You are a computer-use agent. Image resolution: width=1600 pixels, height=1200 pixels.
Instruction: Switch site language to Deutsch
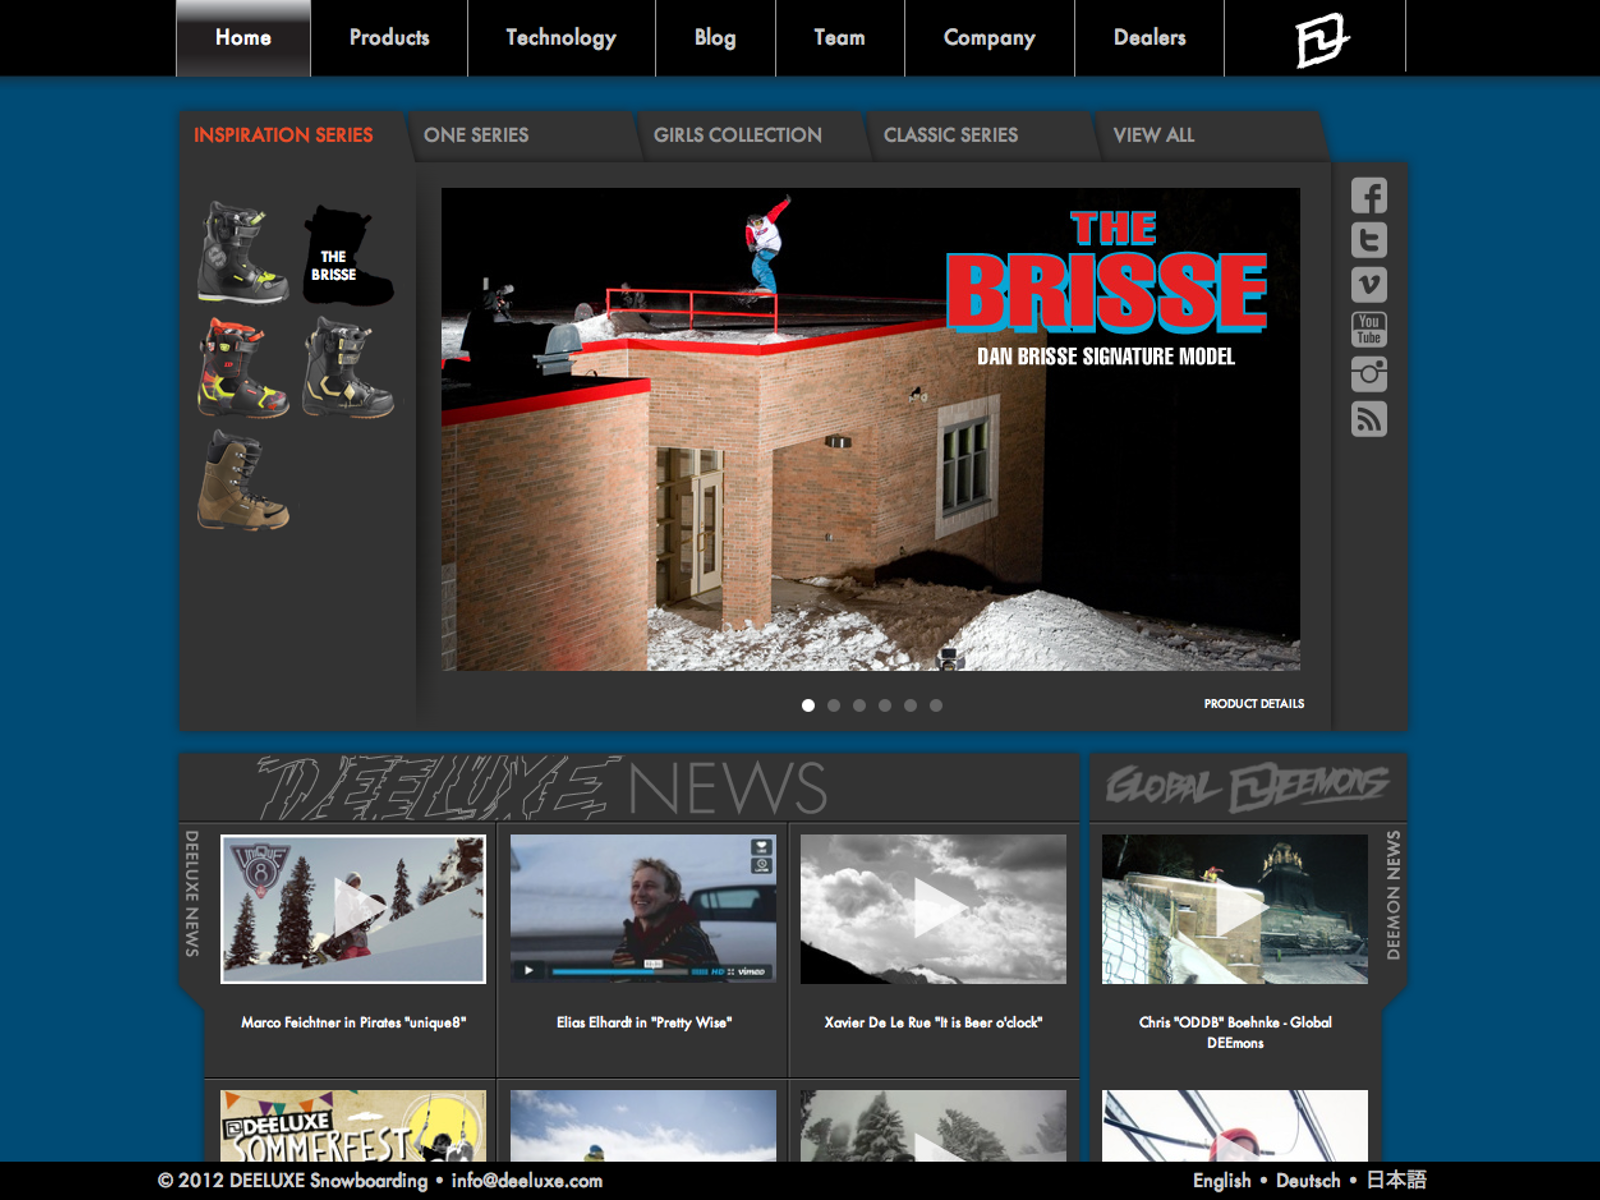[1308, 1181]
